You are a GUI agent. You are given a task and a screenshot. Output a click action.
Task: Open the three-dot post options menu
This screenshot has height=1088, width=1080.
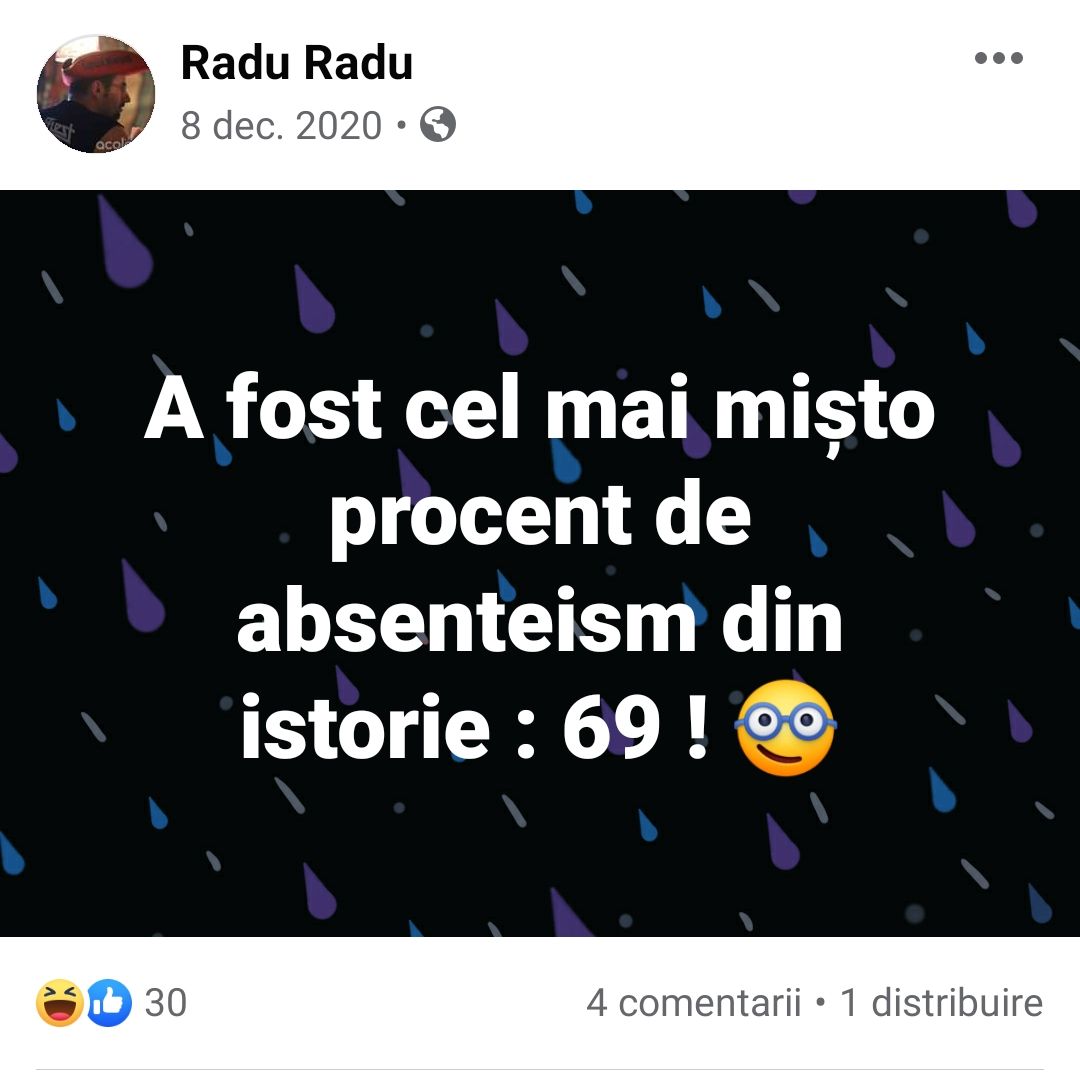(x=998, y=58)
